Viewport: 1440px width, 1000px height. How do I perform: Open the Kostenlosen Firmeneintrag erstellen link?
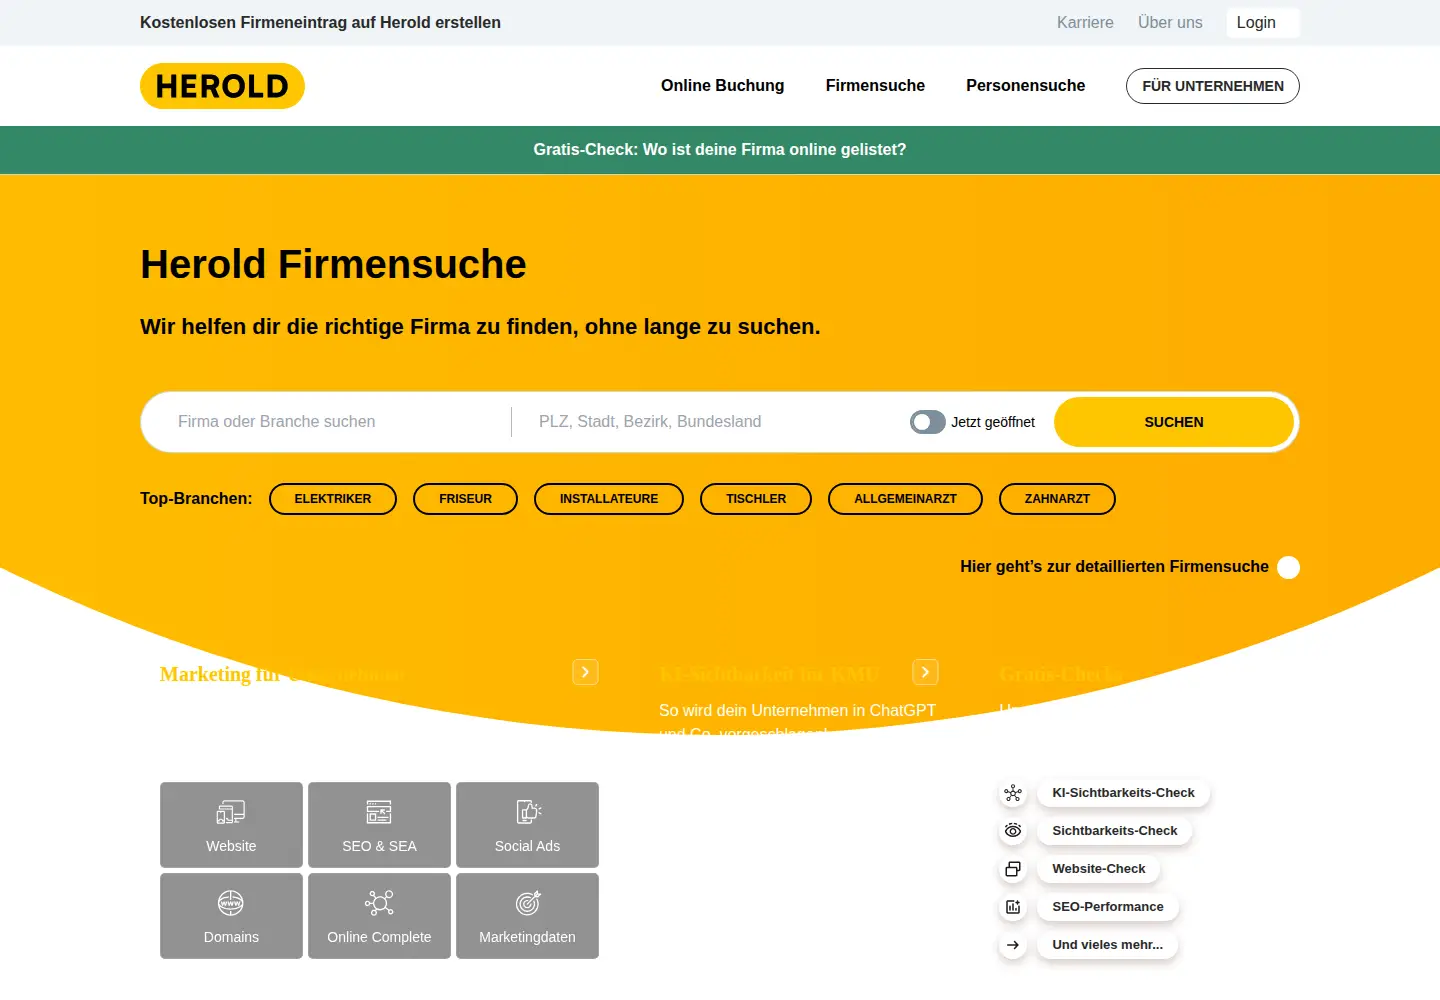pos(320,22)
